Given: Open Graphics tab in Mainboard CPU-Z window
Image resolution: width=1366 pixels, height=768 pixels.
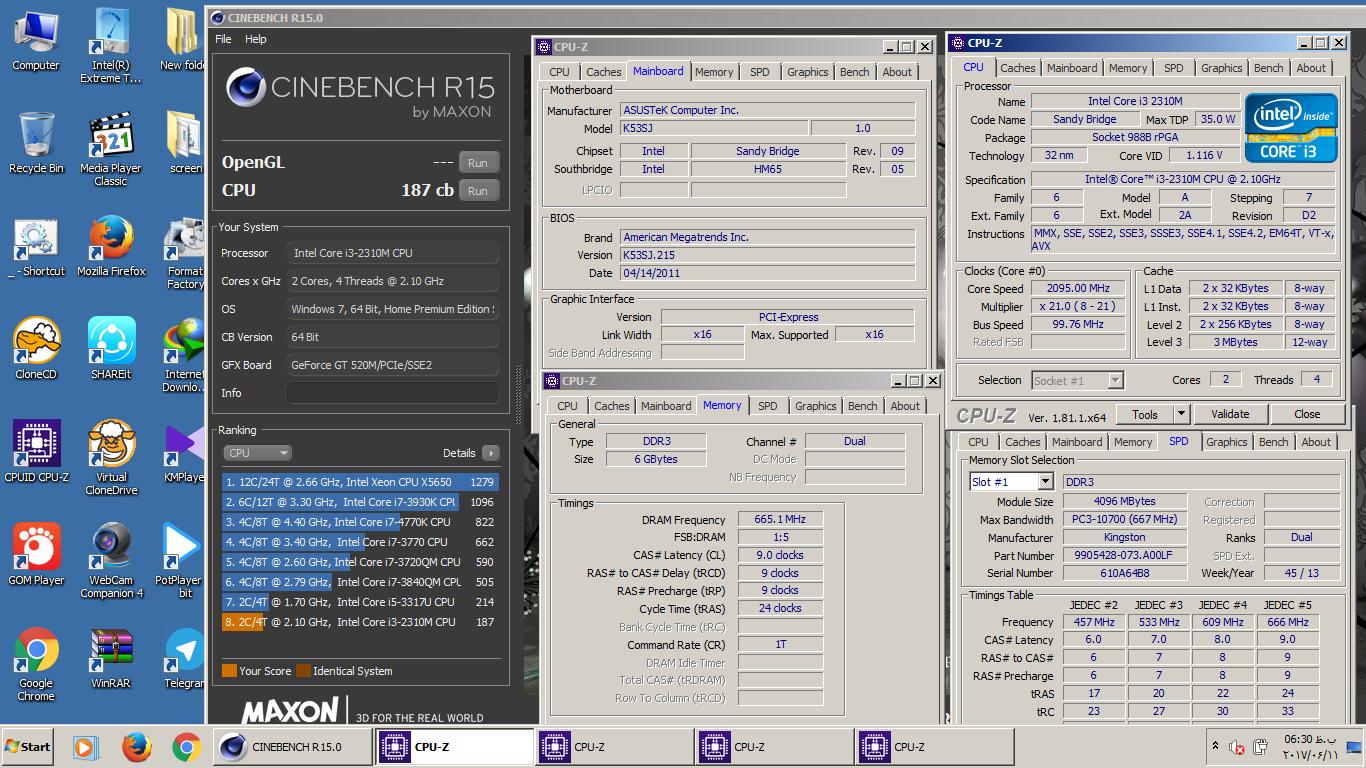Looking at the screenshot, I should [808, 72].
